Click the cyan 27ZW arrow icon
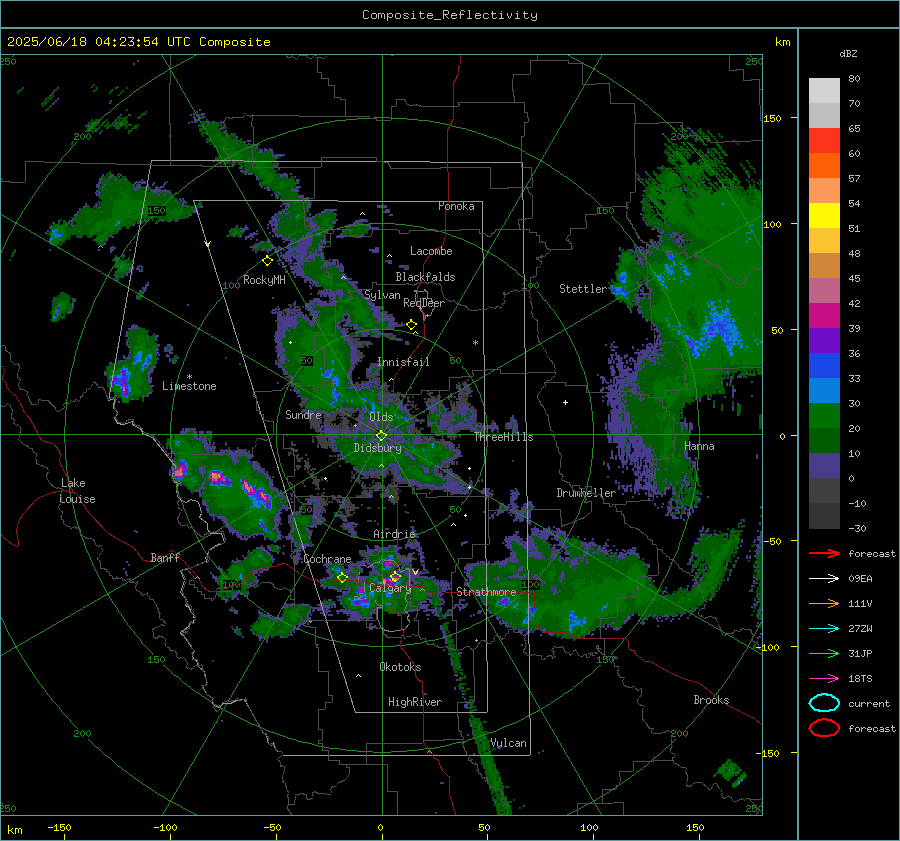Screen dimensions: 900x841 824,629
